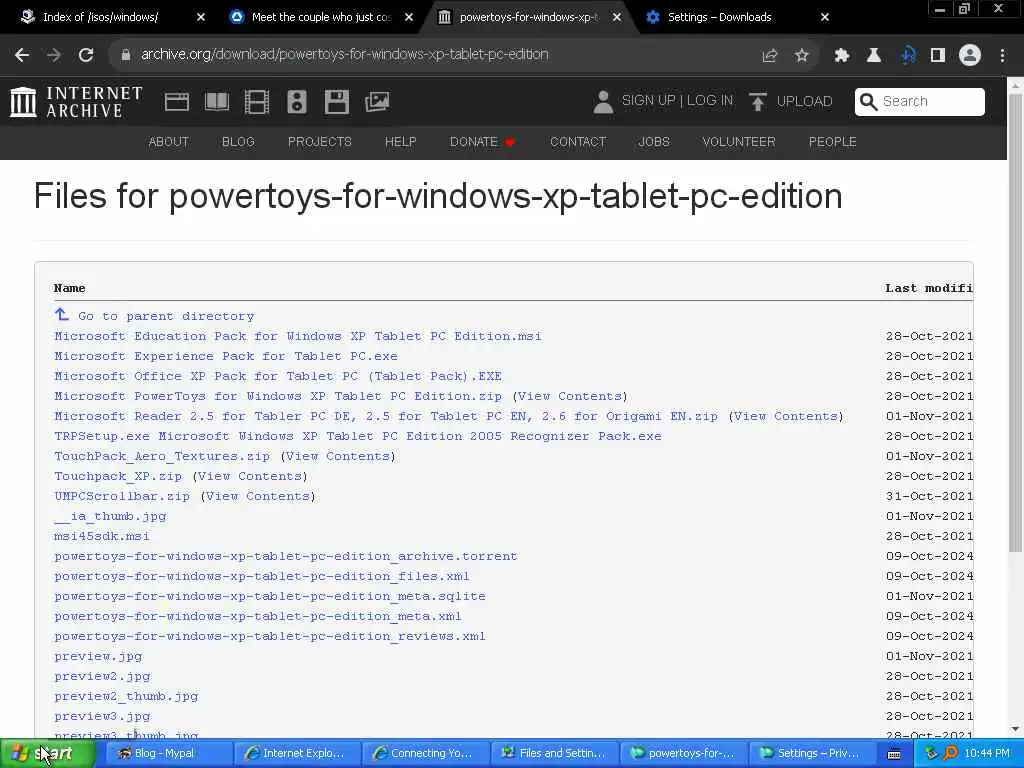Close the Index of /isos/windows/ tab
This screenshot has width=1024, height=768.
[x=201, y=17]
